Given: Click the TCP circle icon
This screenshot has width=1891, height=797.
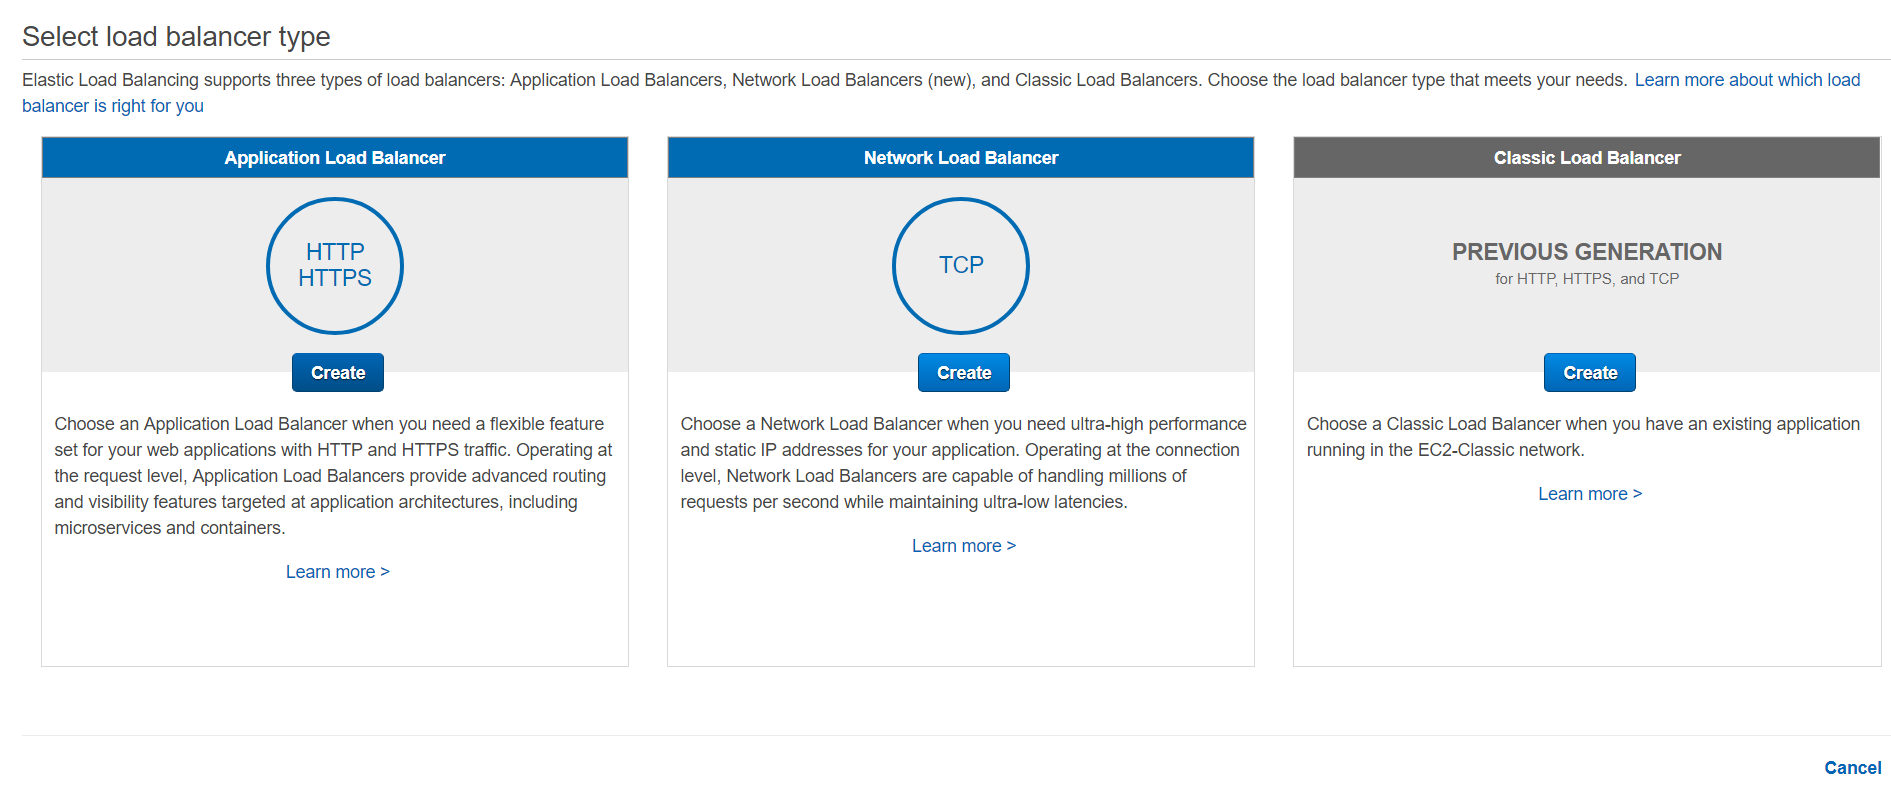Looking at the screenshot, I should 961,266.
